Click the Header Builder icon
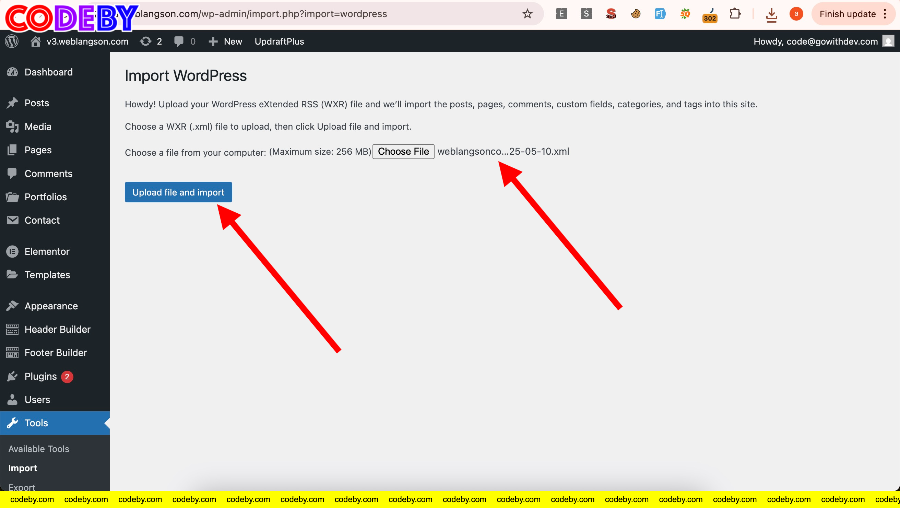This screenshot has height=508, width=900. (12, 329)
